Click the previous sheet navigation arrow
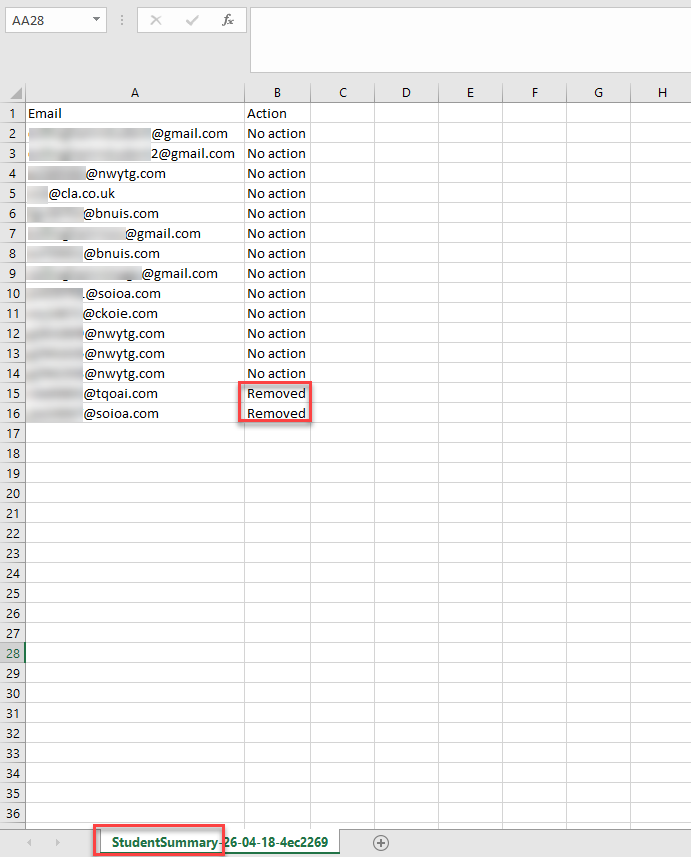The width and height of the screenshot is (691, 857). pyautogui.click(x=29, y=843)
